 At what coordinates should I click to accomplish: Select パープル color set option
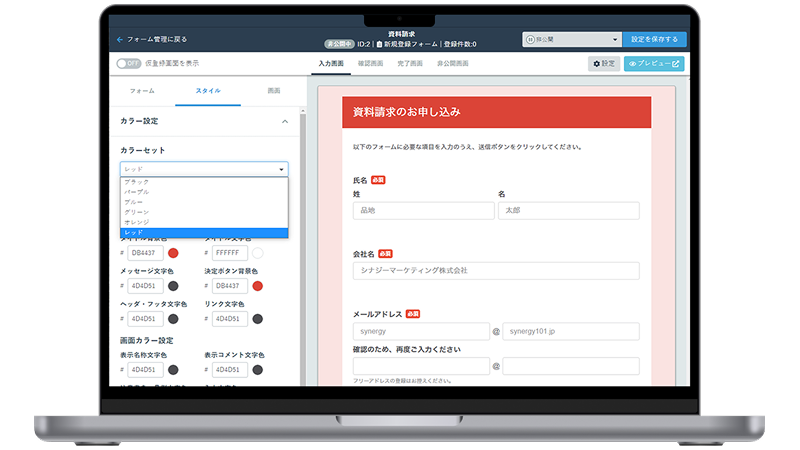204,192
